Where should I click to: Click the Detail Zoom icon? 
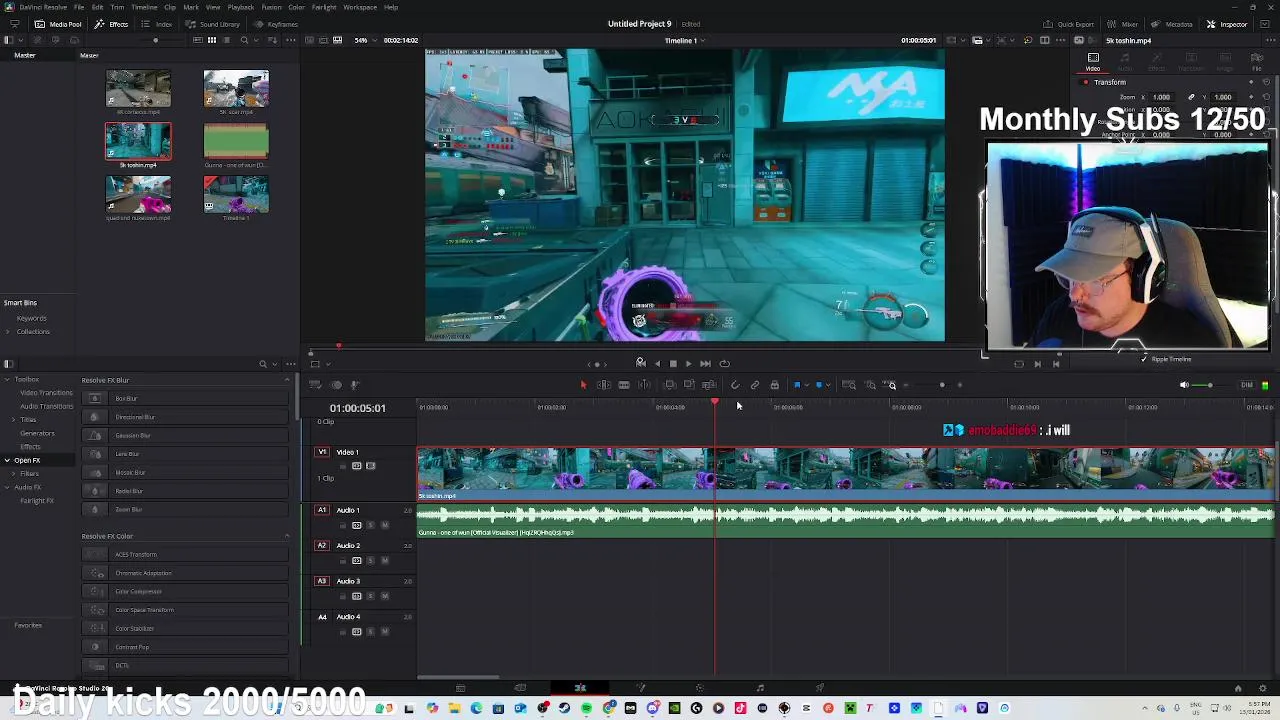click(870, 385)
